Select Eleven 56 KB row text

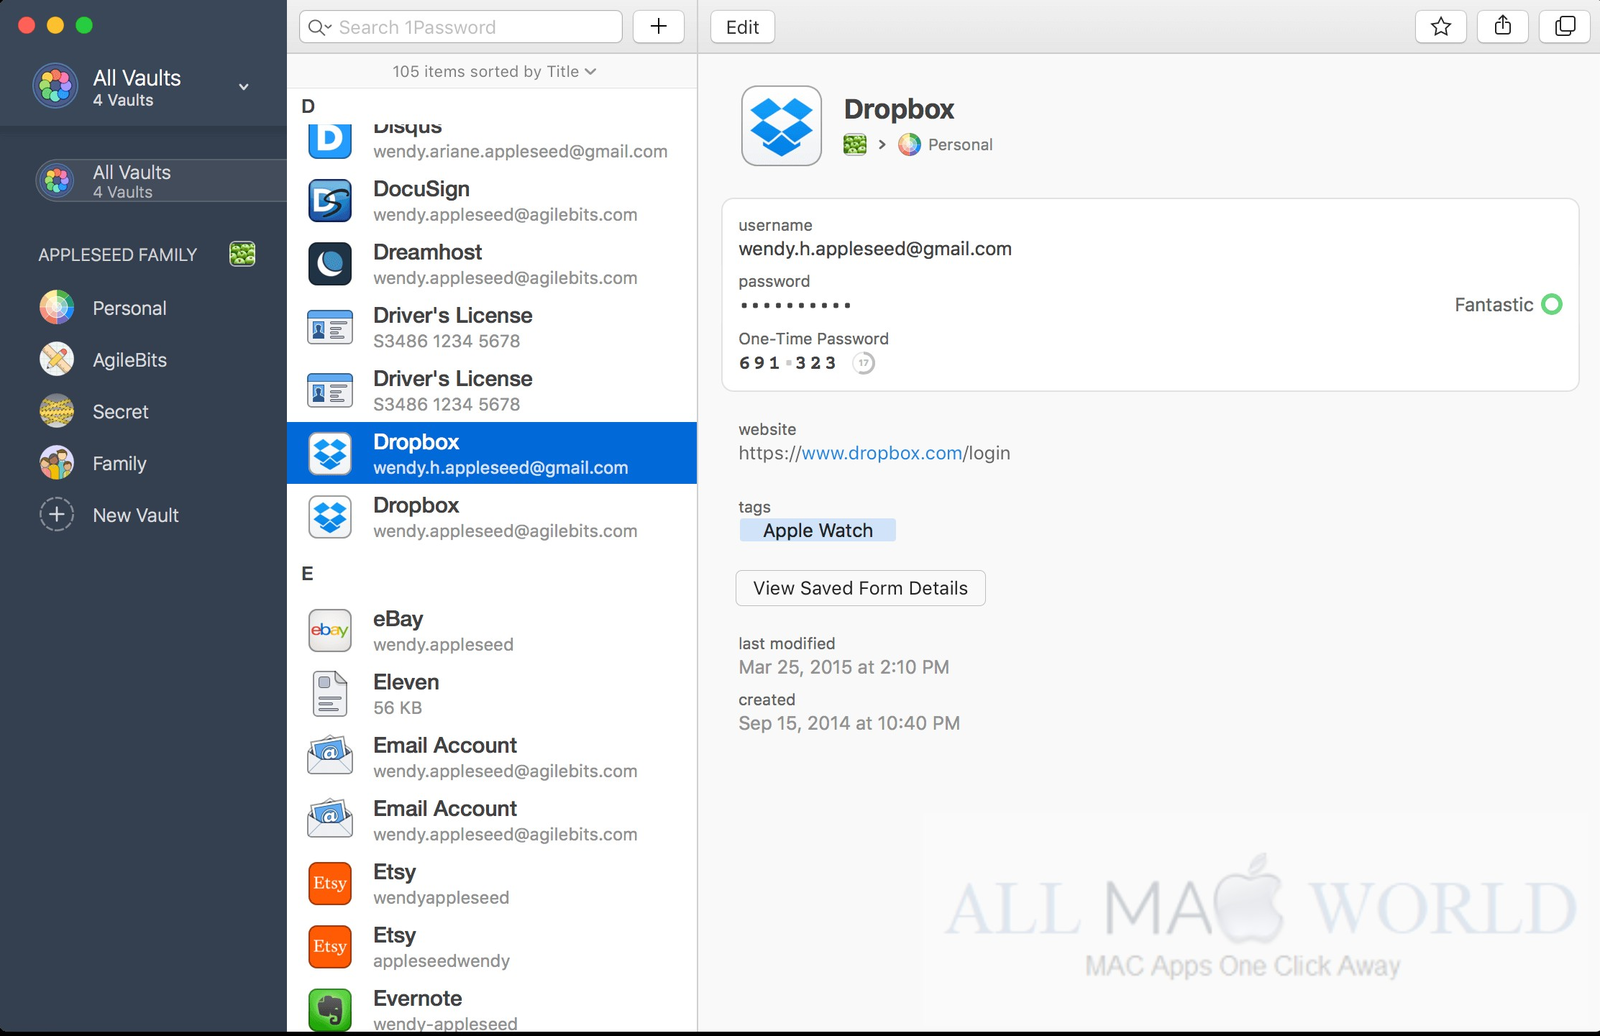pos(397,708)
